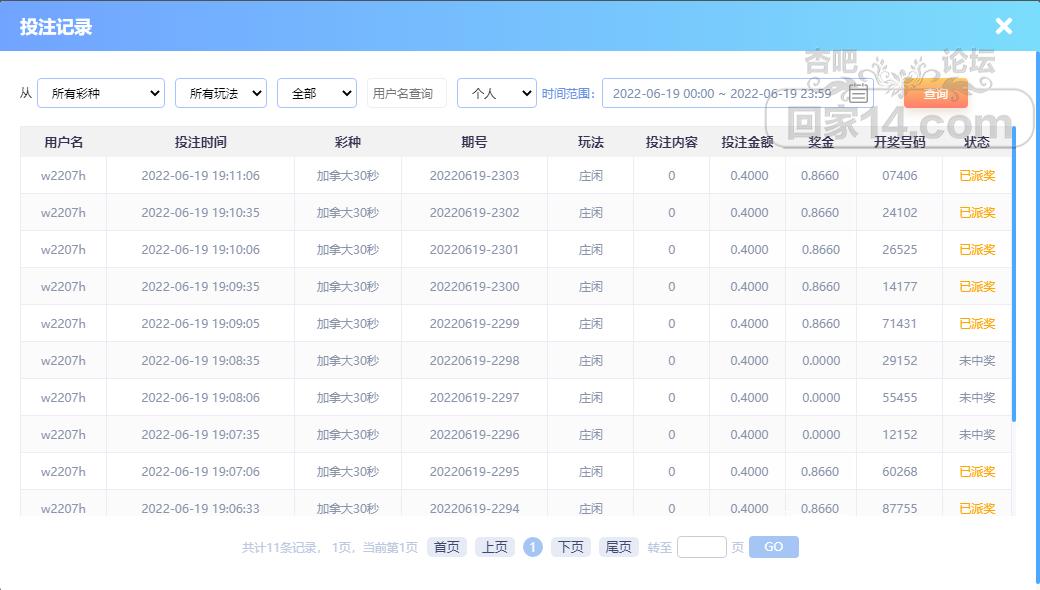The height and width of the screenshot is (590, 1040).
Task: Open the calendar icon in date range
Action: coord(858,94)
